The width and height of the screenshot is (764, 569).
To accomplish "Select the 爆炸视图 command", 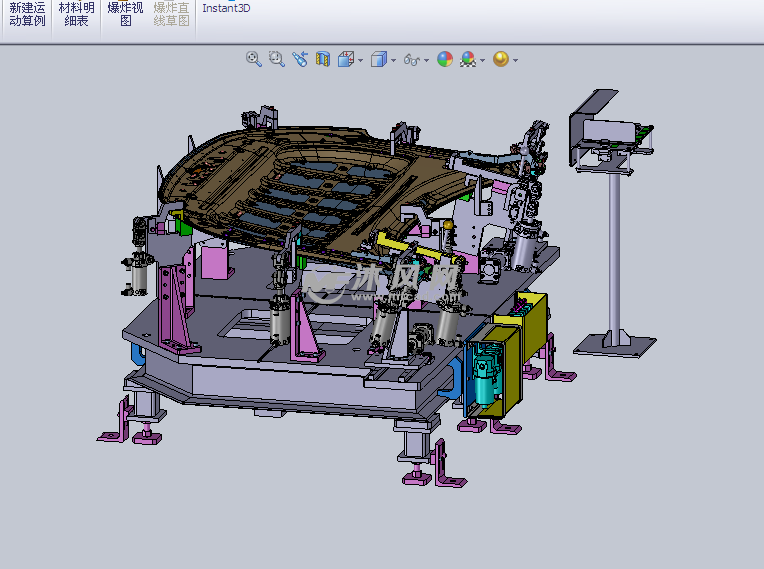I will [125, 14].
